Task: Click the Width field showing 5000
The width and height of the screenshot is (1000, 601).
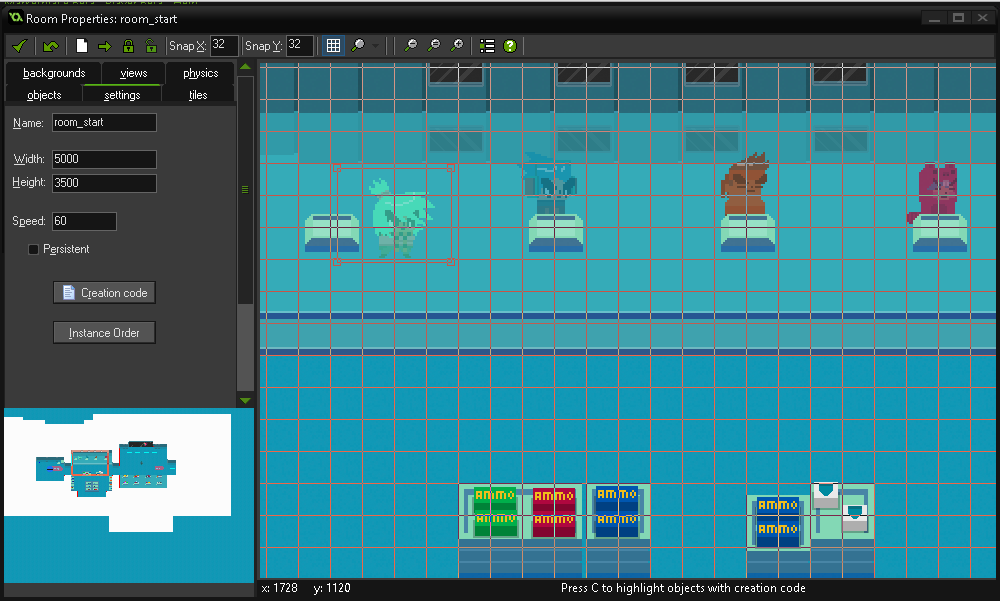Action: tap(104, 159)
